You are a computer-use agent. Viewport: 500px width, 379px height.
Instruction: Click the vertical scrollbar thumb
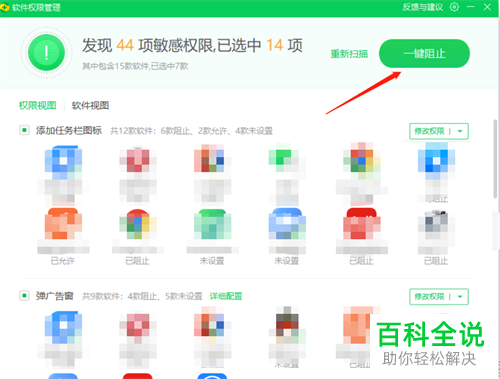[x=496, y=159]
